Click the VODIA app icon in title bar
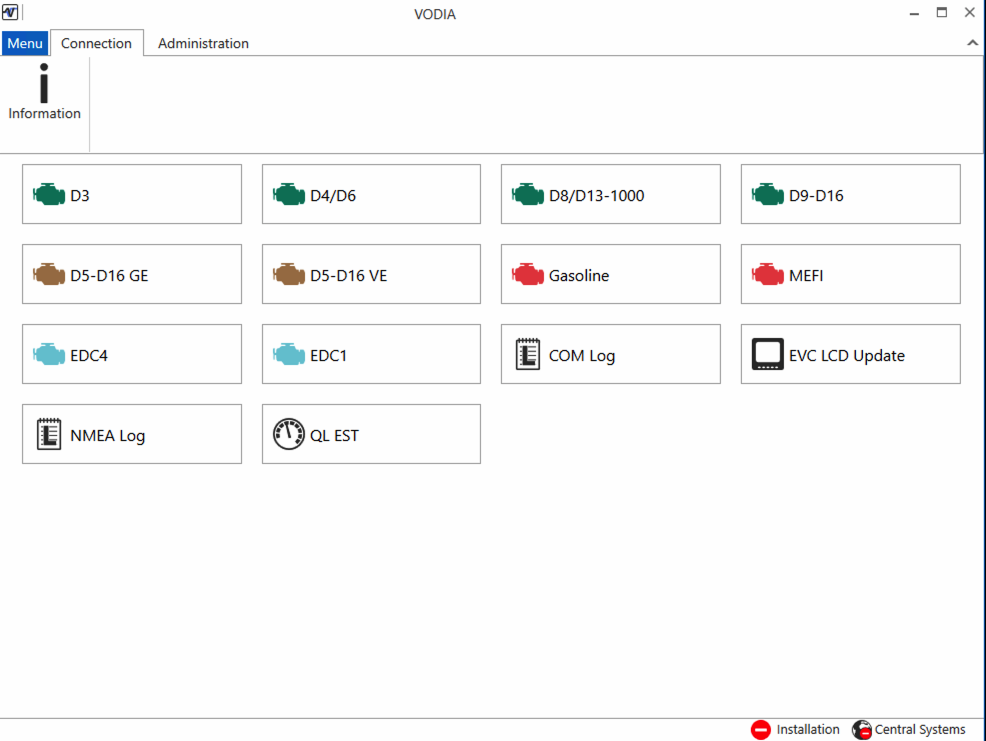This screenshot has height=741, width=986. click(x=10, y=12)
